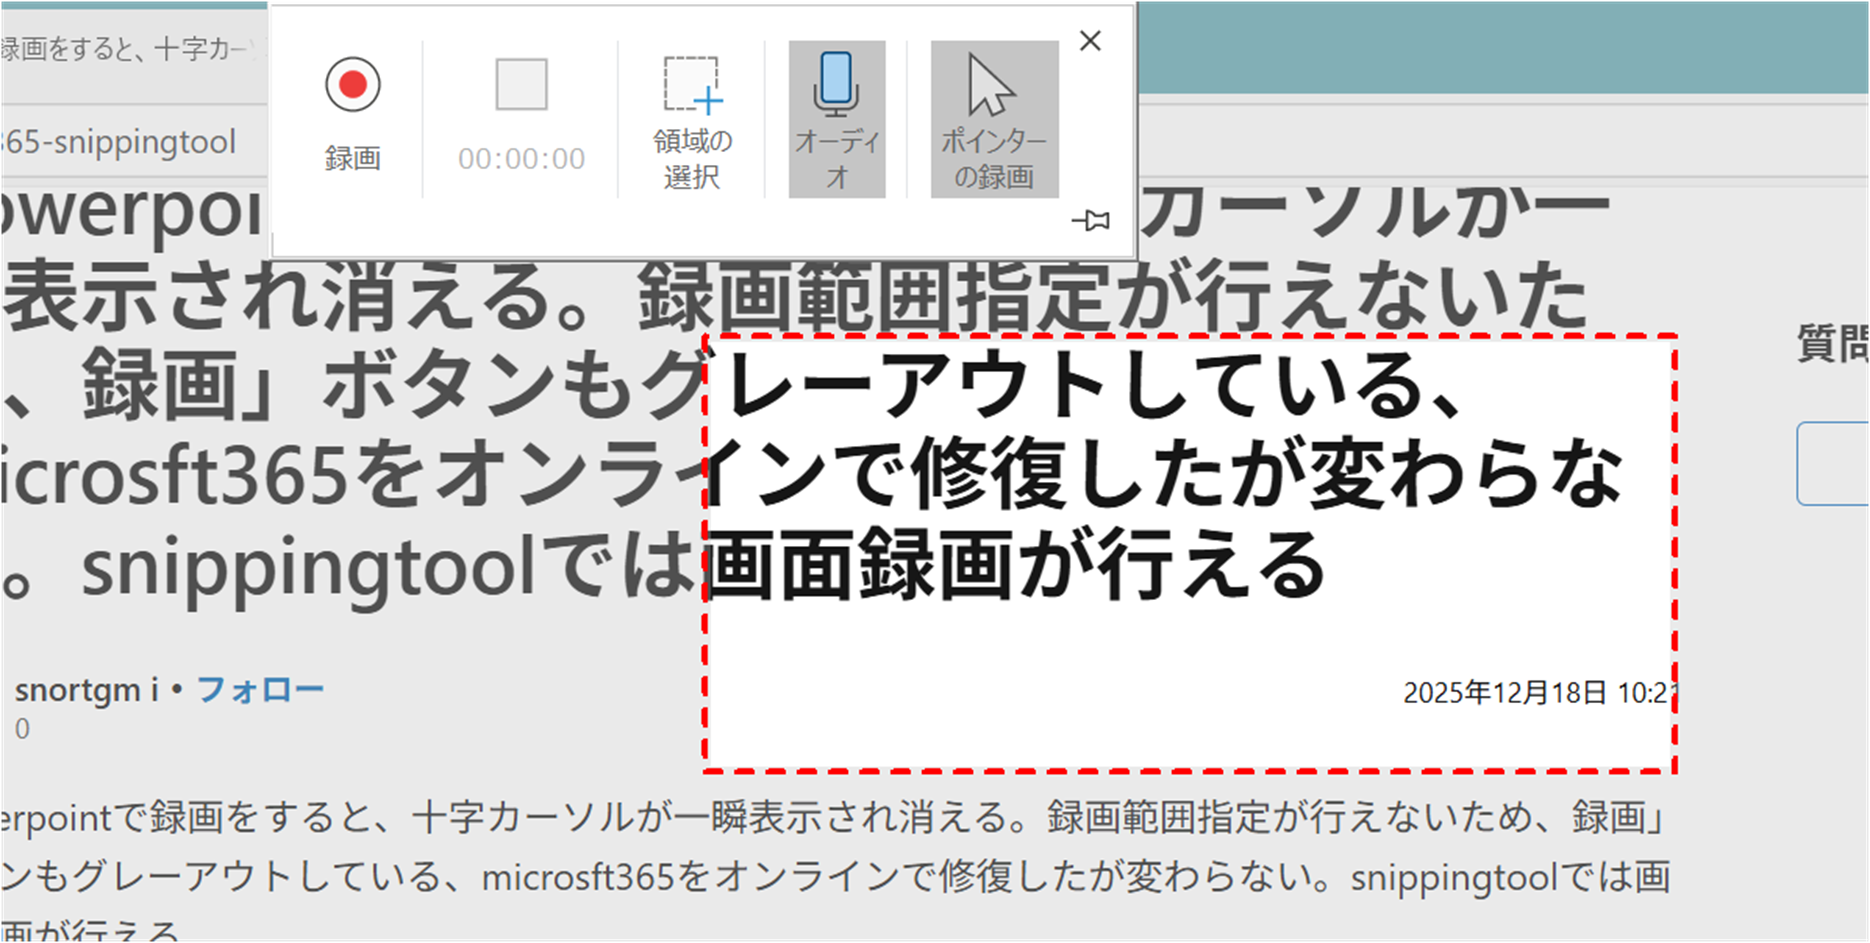The width and height of the screenshot is (1870, 943).
Task: Click the 00:00:00 timer display
Action: (x=521, y=157)
